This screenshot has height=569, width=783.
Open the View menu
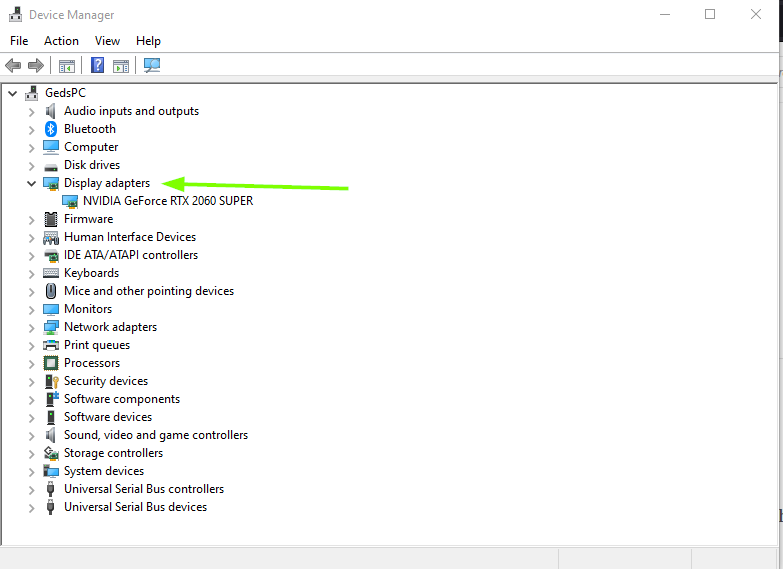(x=107, y=41)
